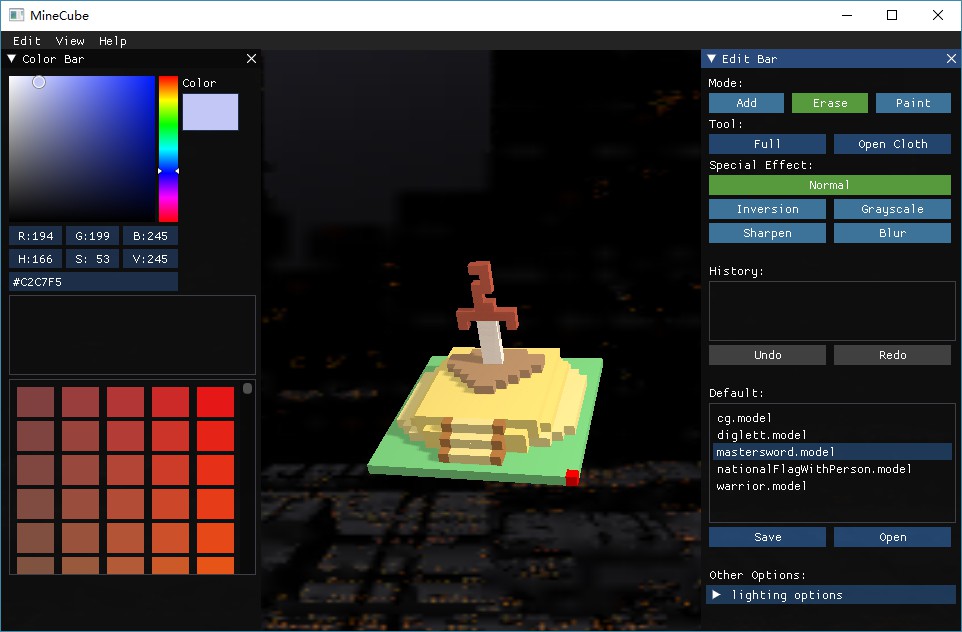The image size is (962, 632).
Task: Open the Help menu
Action: tap(113, 41)
